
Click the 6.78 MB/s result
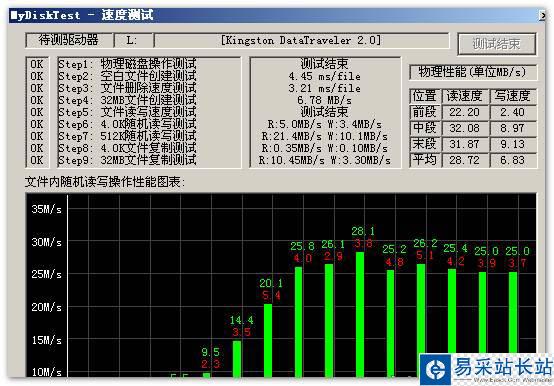325,100
